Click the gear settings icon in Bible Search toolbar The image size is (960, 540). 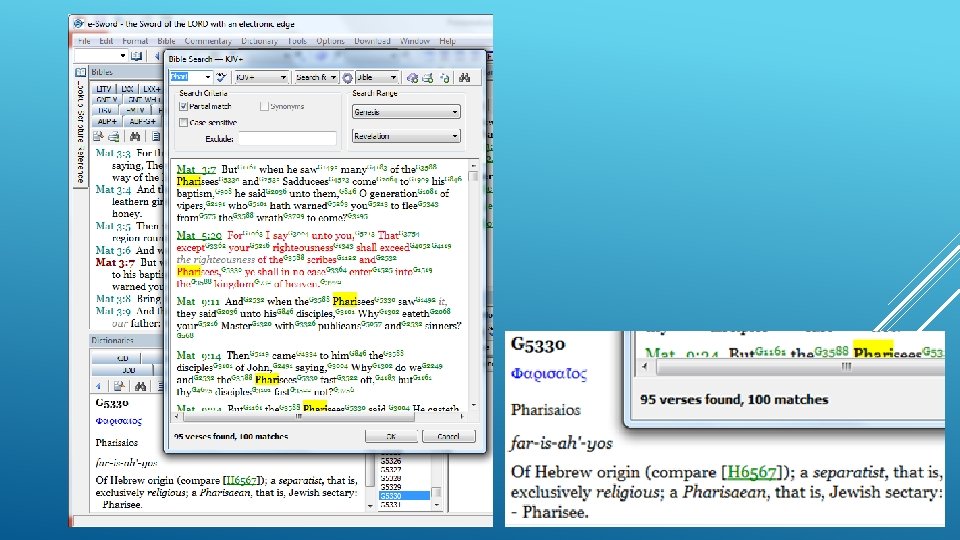tap(348, 78)
